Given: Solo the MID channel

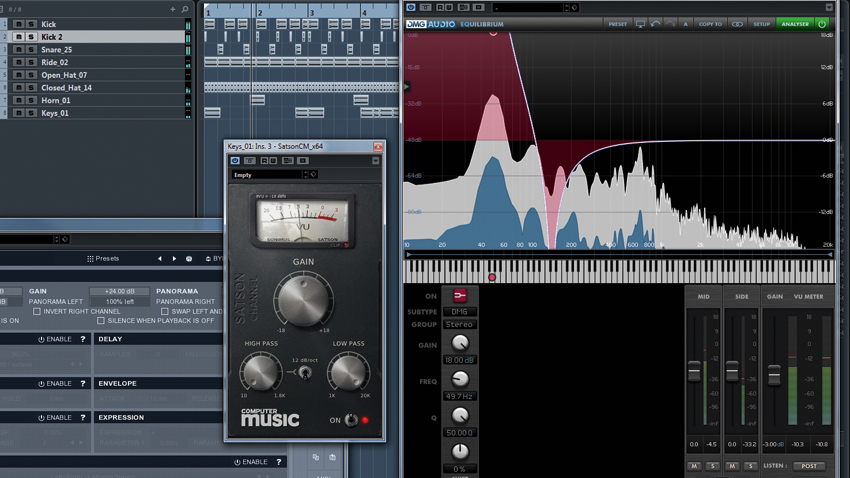Looking at the screenshot, I should [x=712, y=466].
